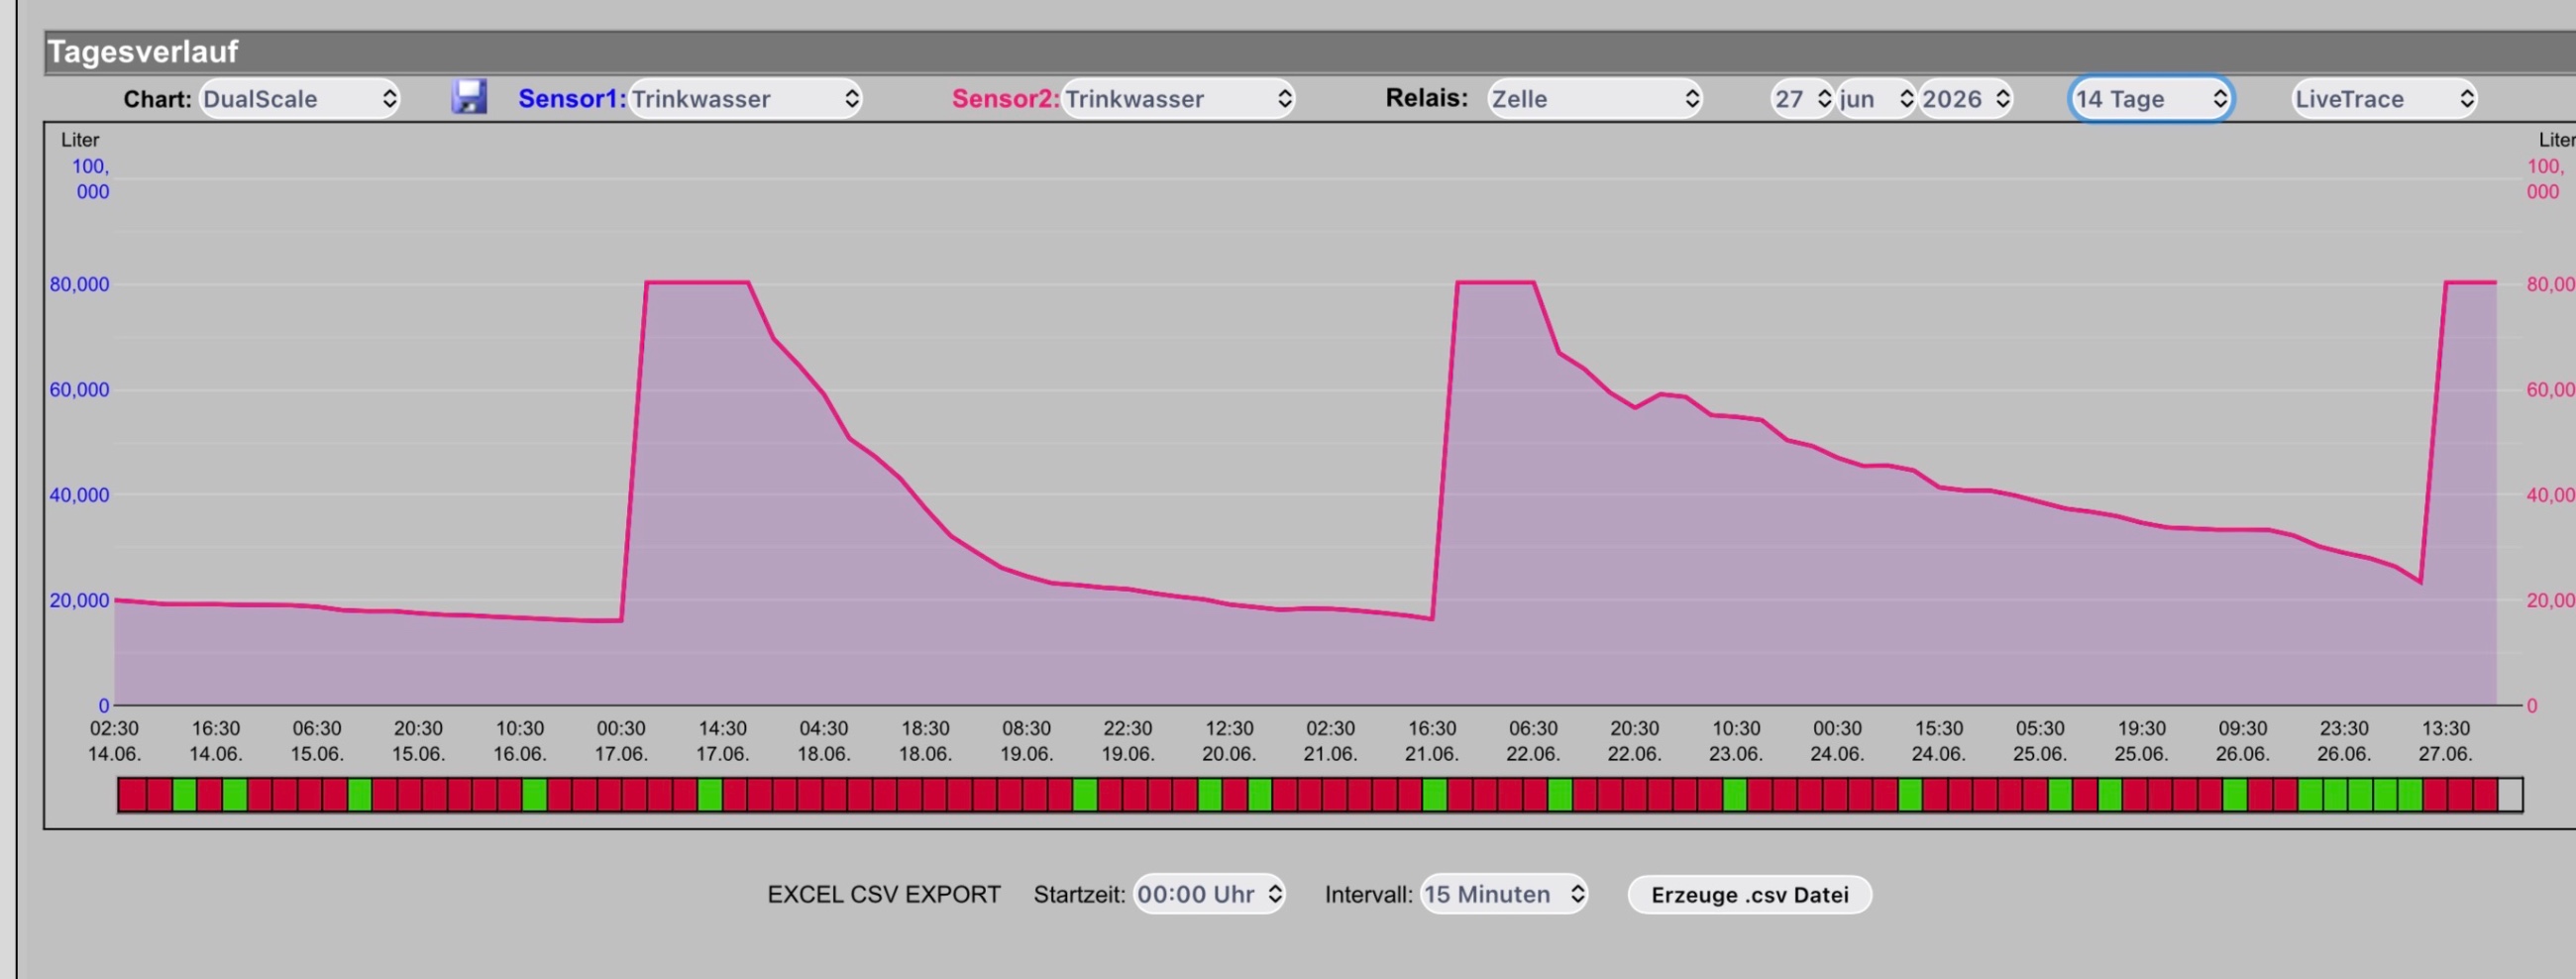
Task: Click the 08:30 19.06. time axis label
Action: click(1027, 741)
